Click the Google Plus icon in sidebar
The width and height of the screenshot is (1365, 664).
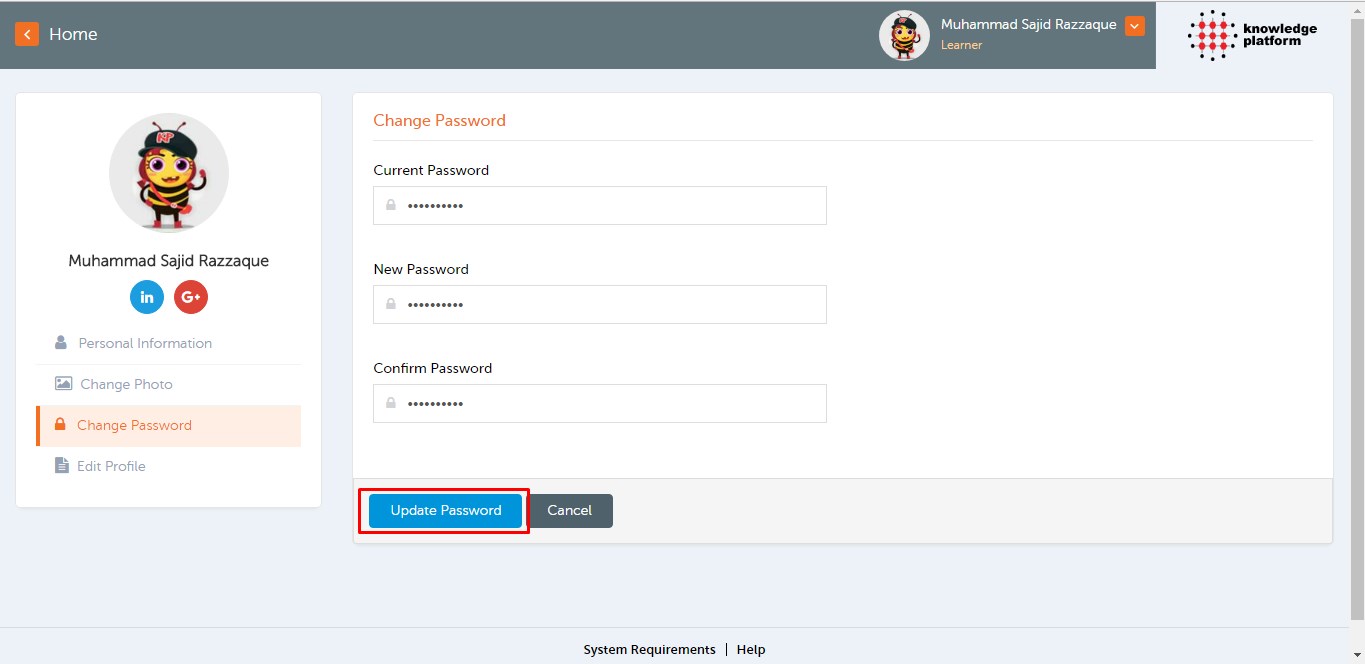click(191, 297)
